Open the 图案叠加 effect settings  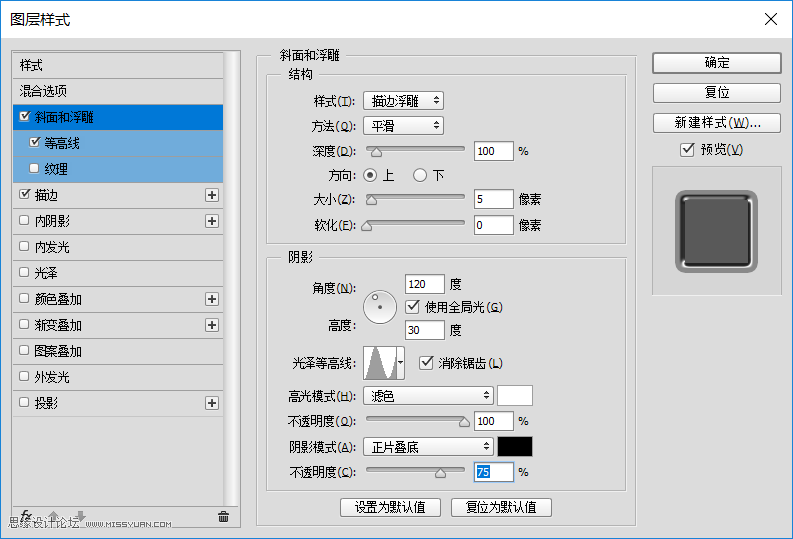[x=58, y=351]
